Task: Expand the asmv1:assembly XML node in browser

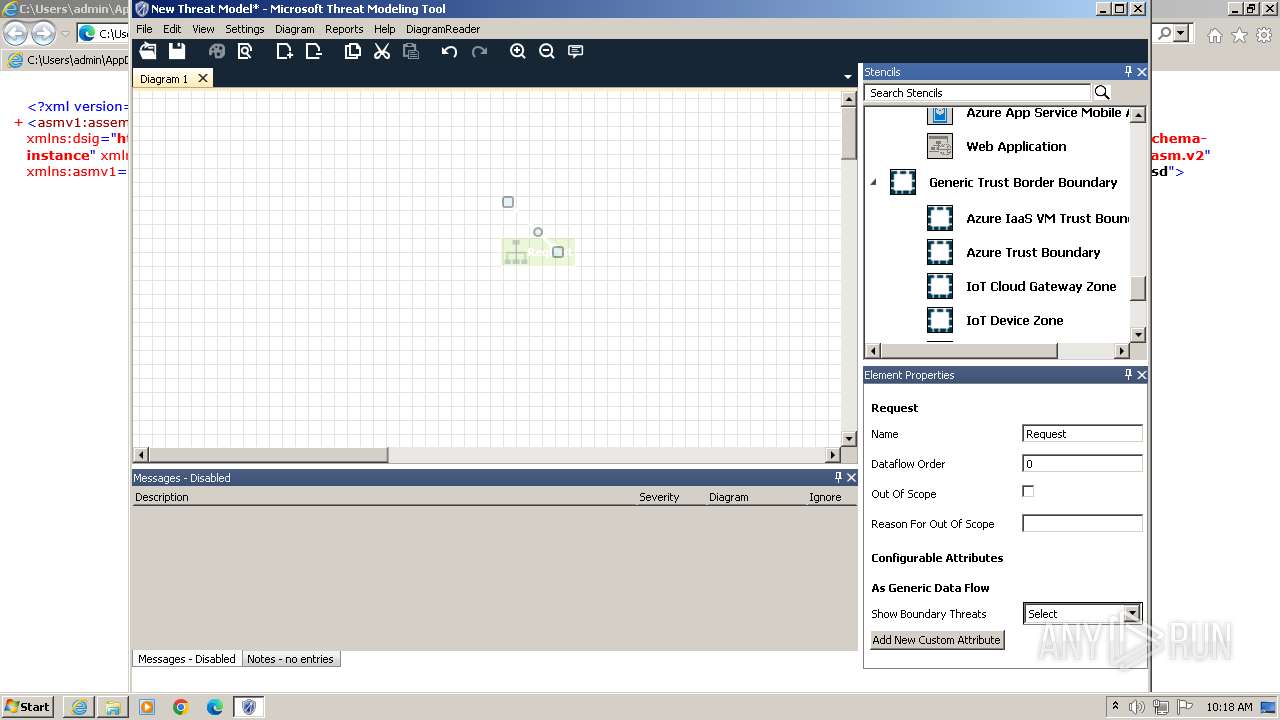Action: click(x=19, y=123)
